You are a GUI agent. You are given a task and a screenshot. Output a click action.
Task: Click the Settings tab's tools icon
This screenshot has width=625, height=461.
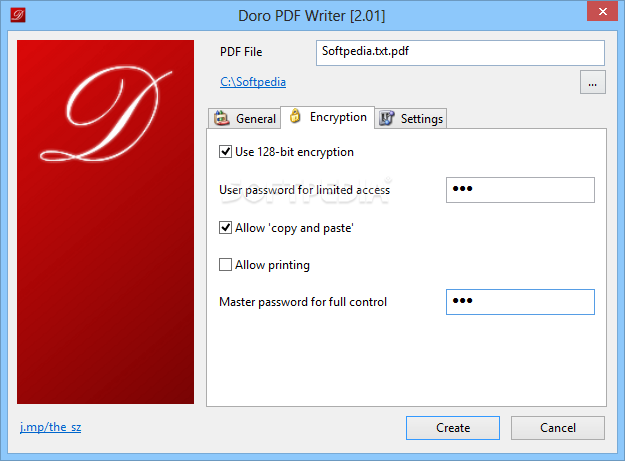386,118
